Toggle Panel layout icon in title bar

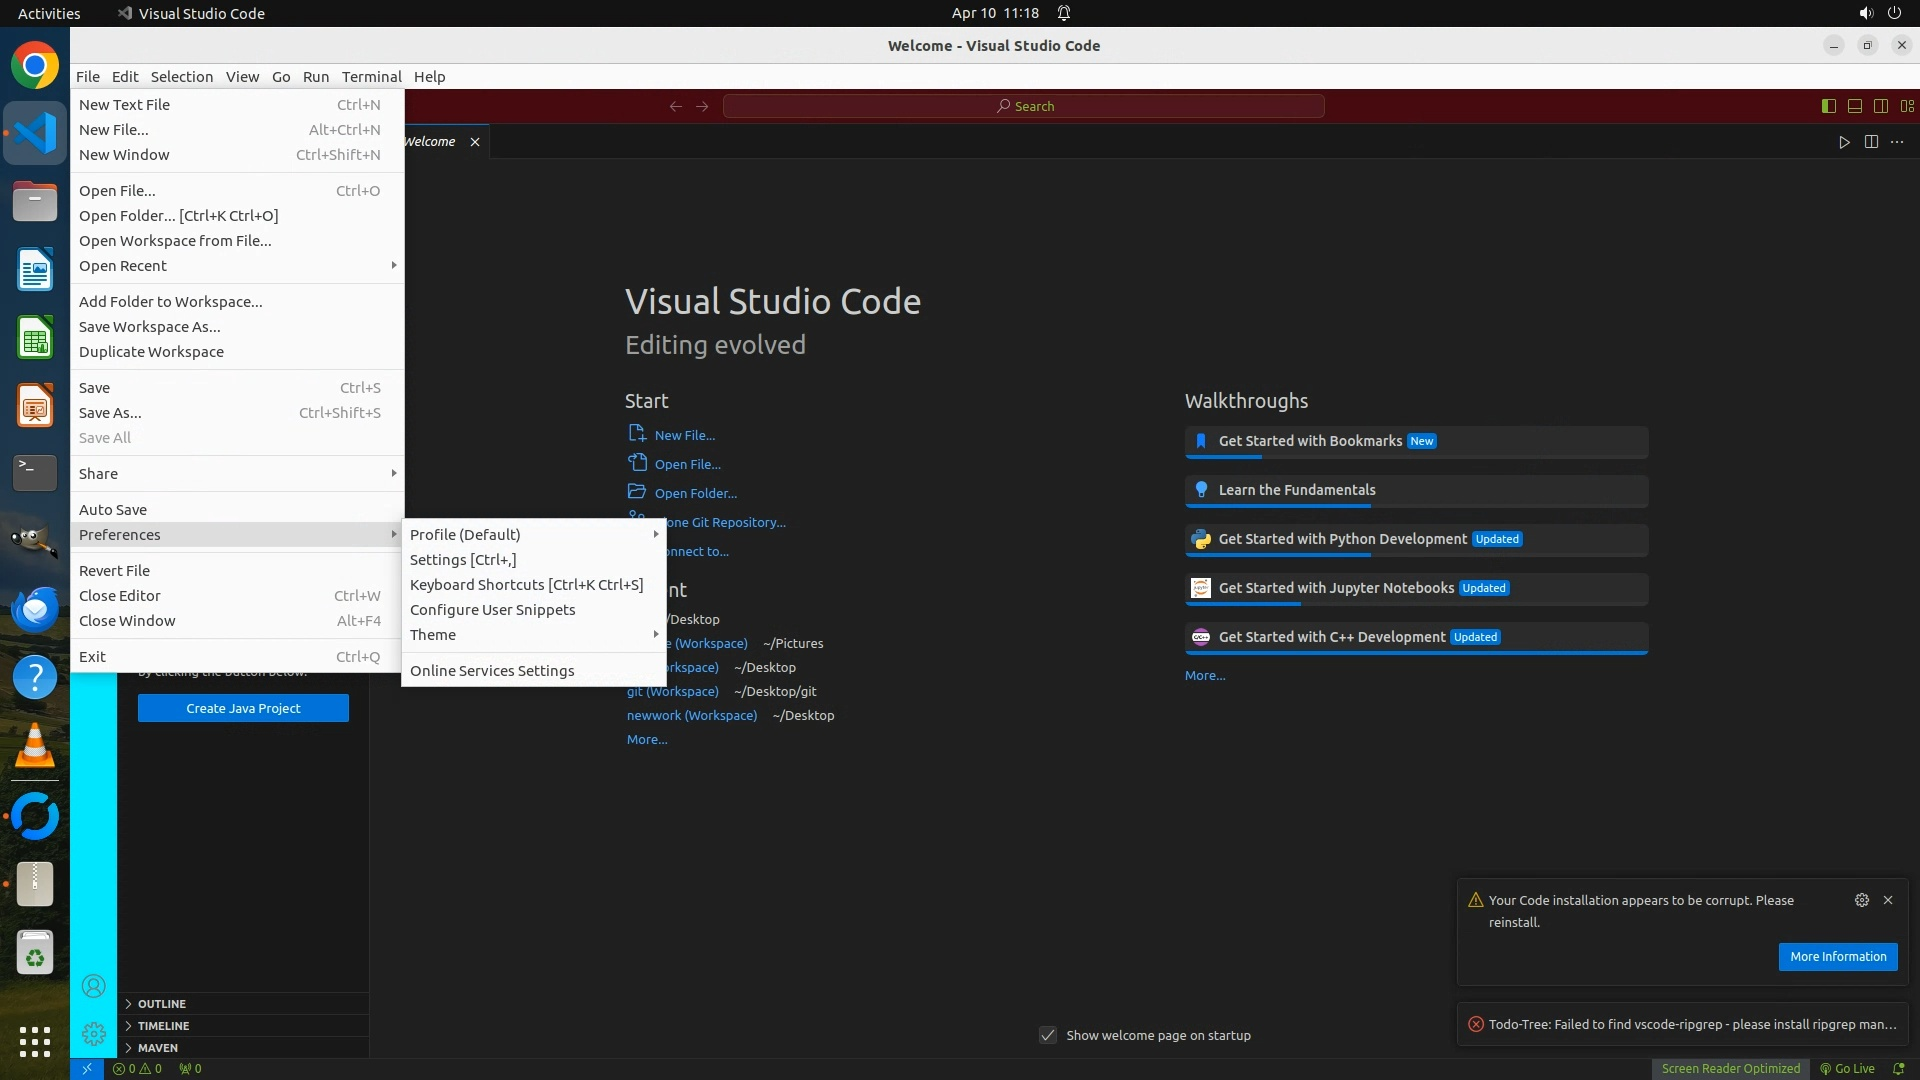click(1855, 106)
